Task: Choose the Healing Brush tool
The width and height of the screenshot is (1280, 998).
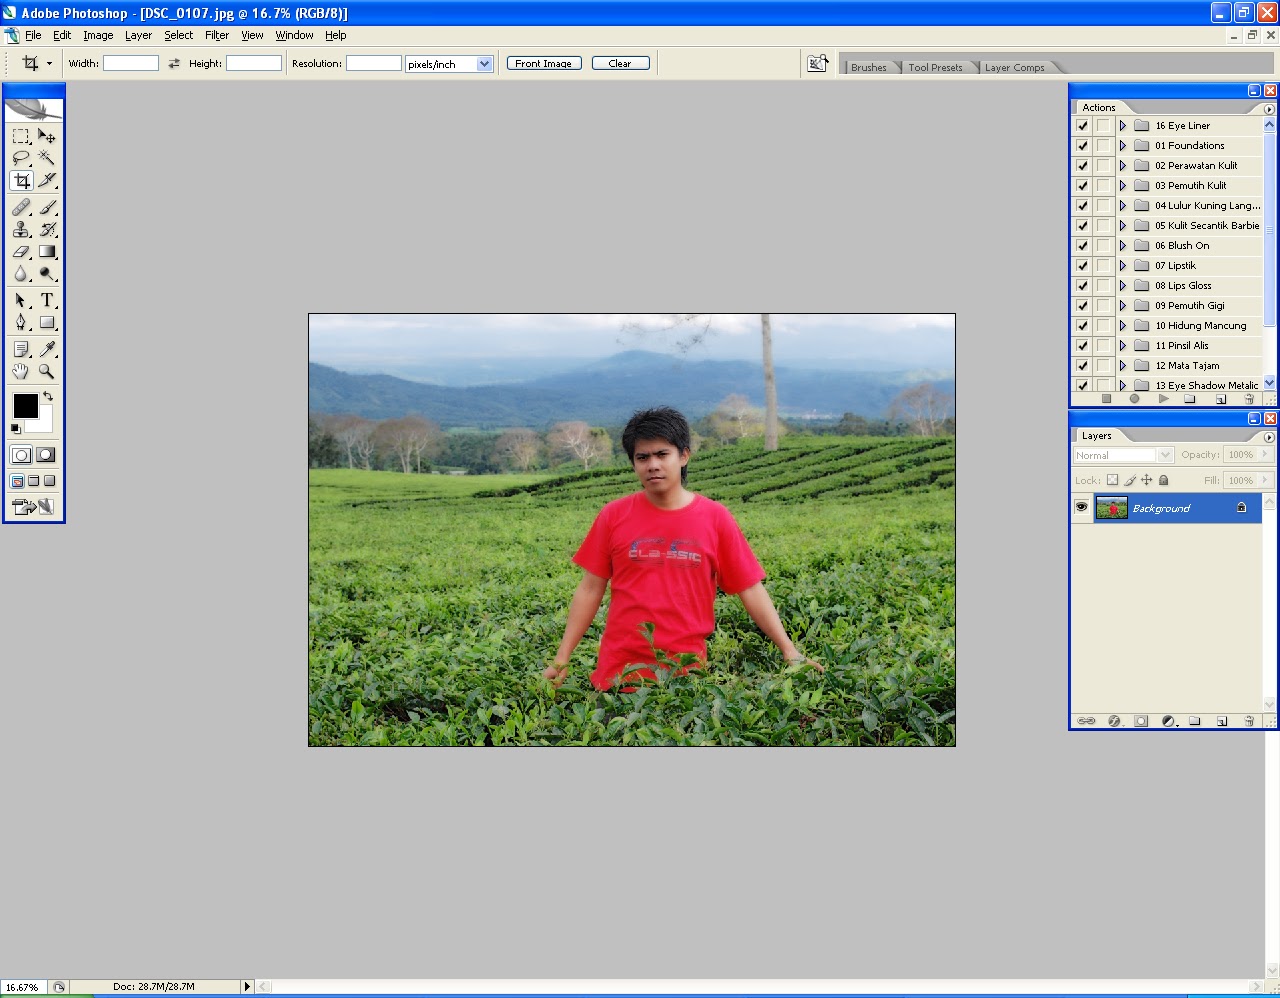Action: [x=20, y=207]
